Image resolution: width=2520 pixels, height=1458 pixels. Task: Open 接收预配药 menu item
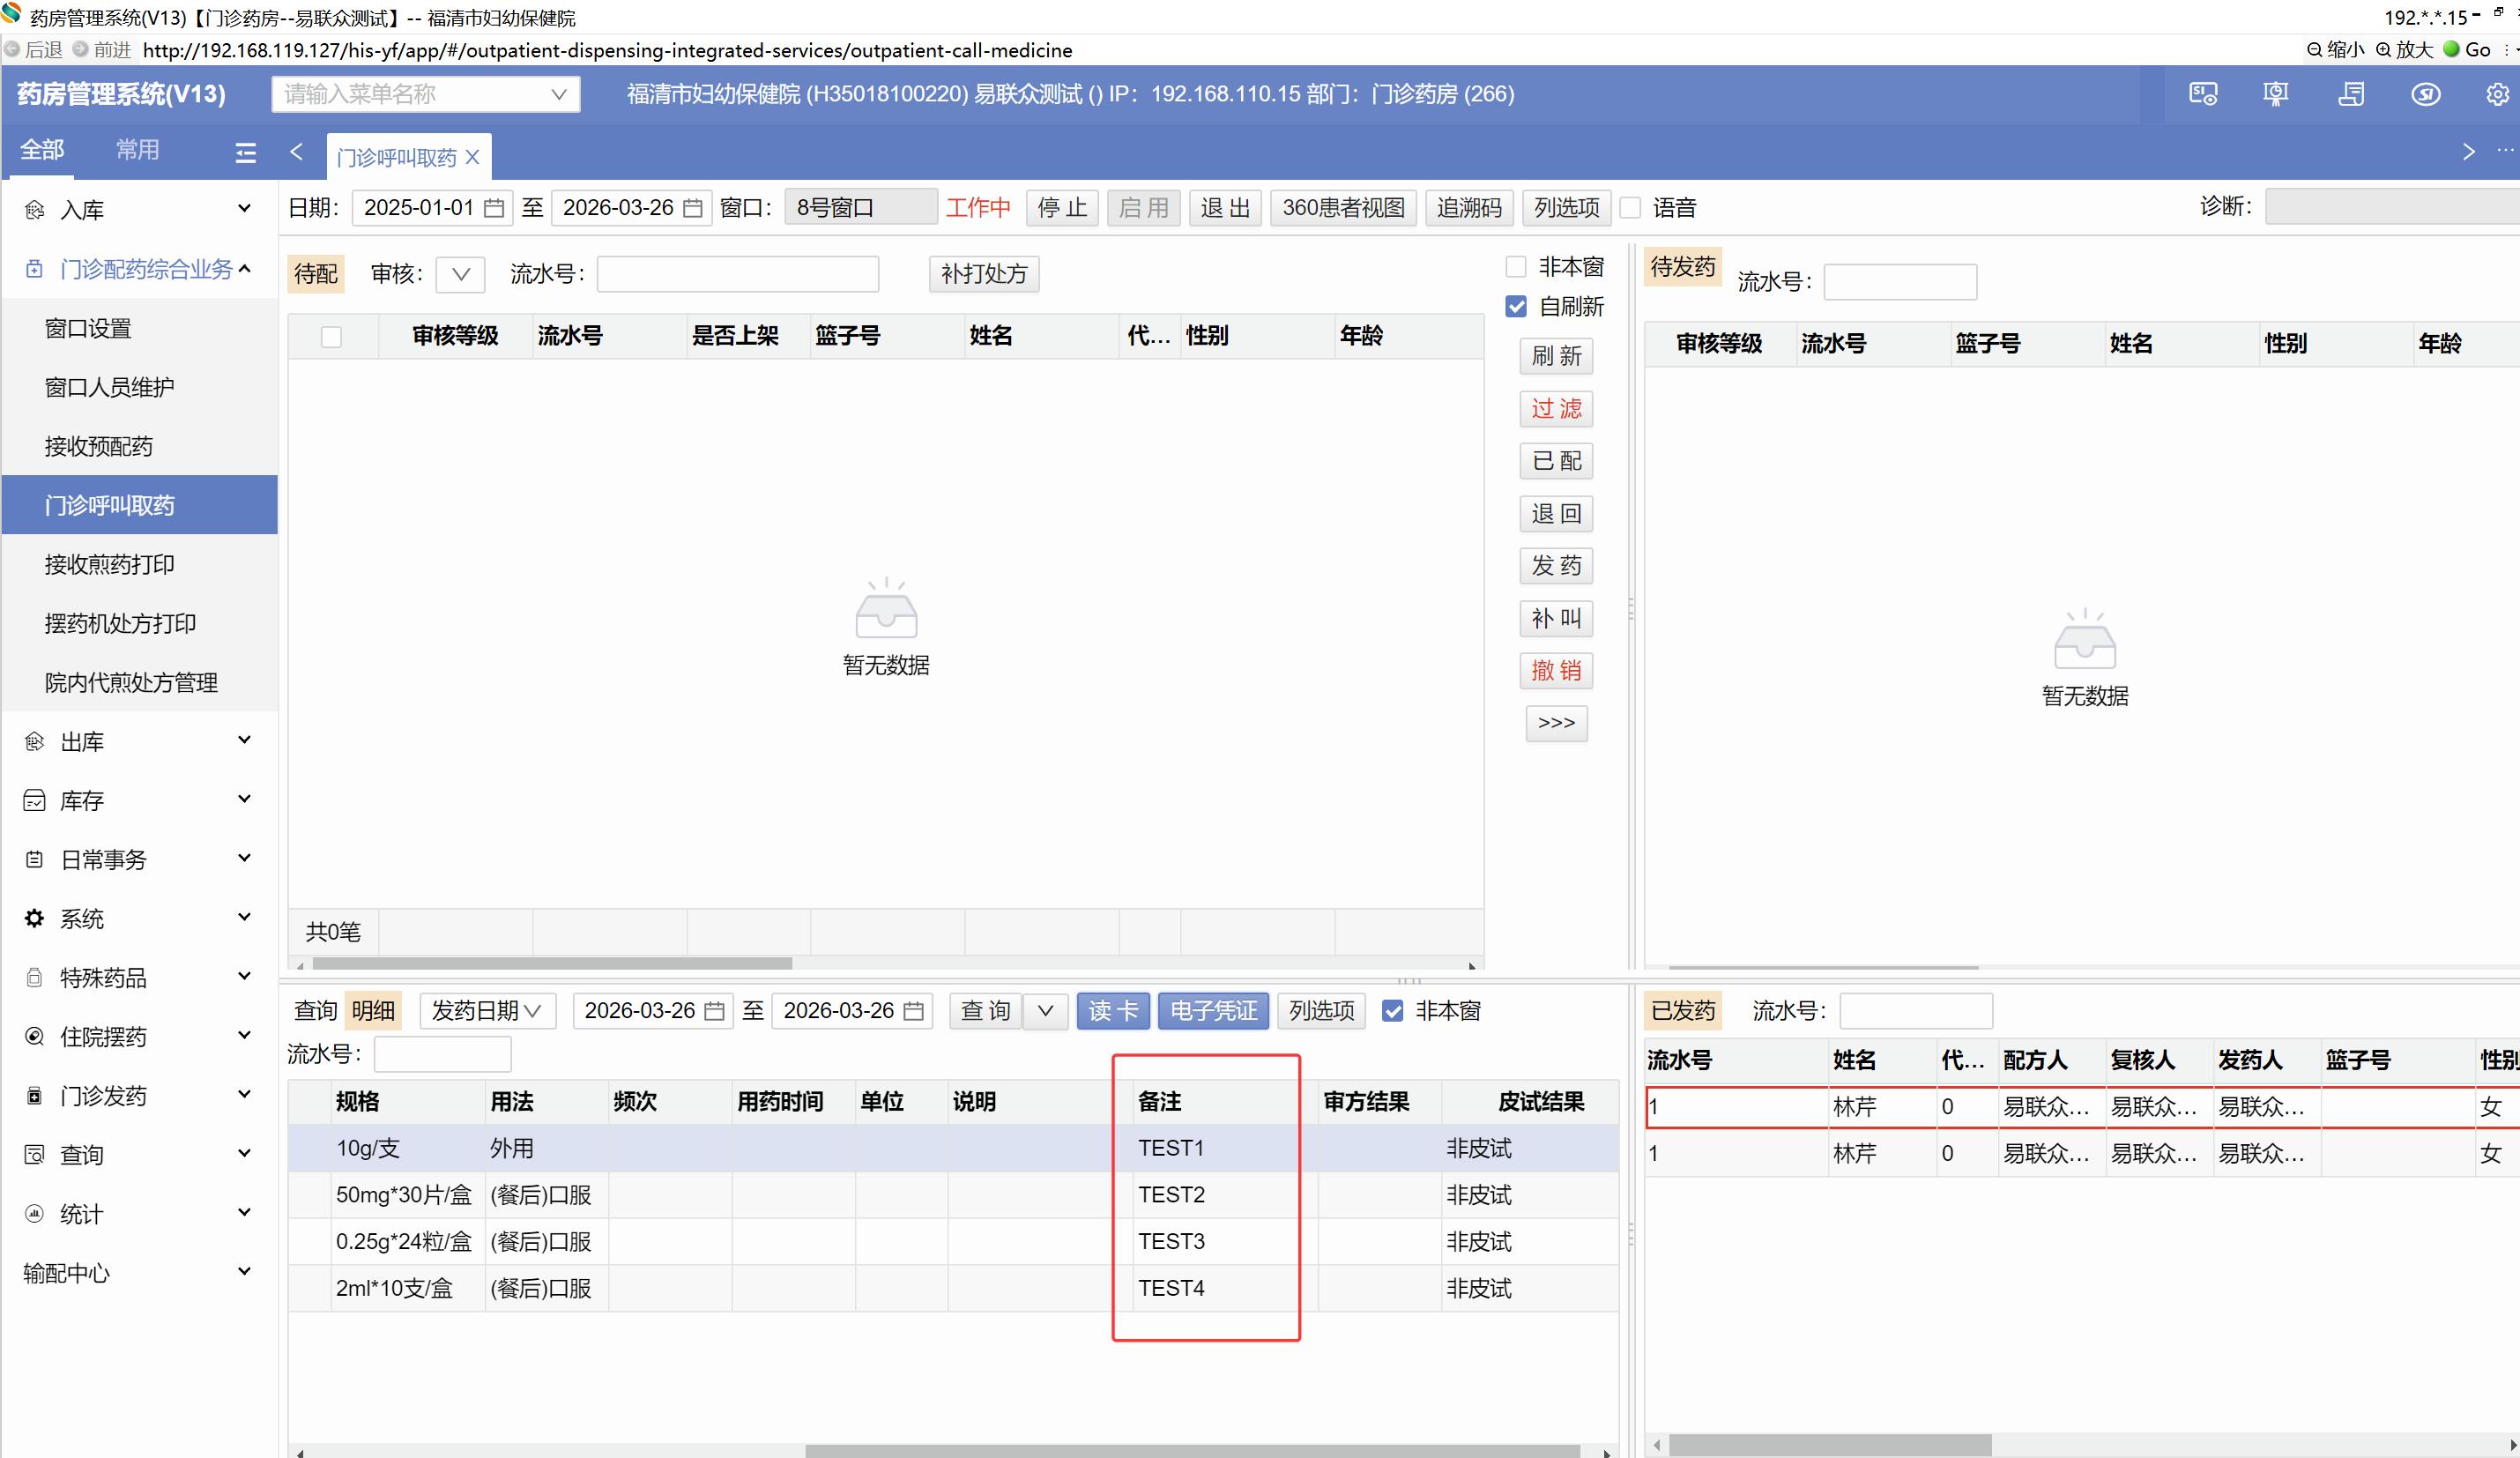98,446
